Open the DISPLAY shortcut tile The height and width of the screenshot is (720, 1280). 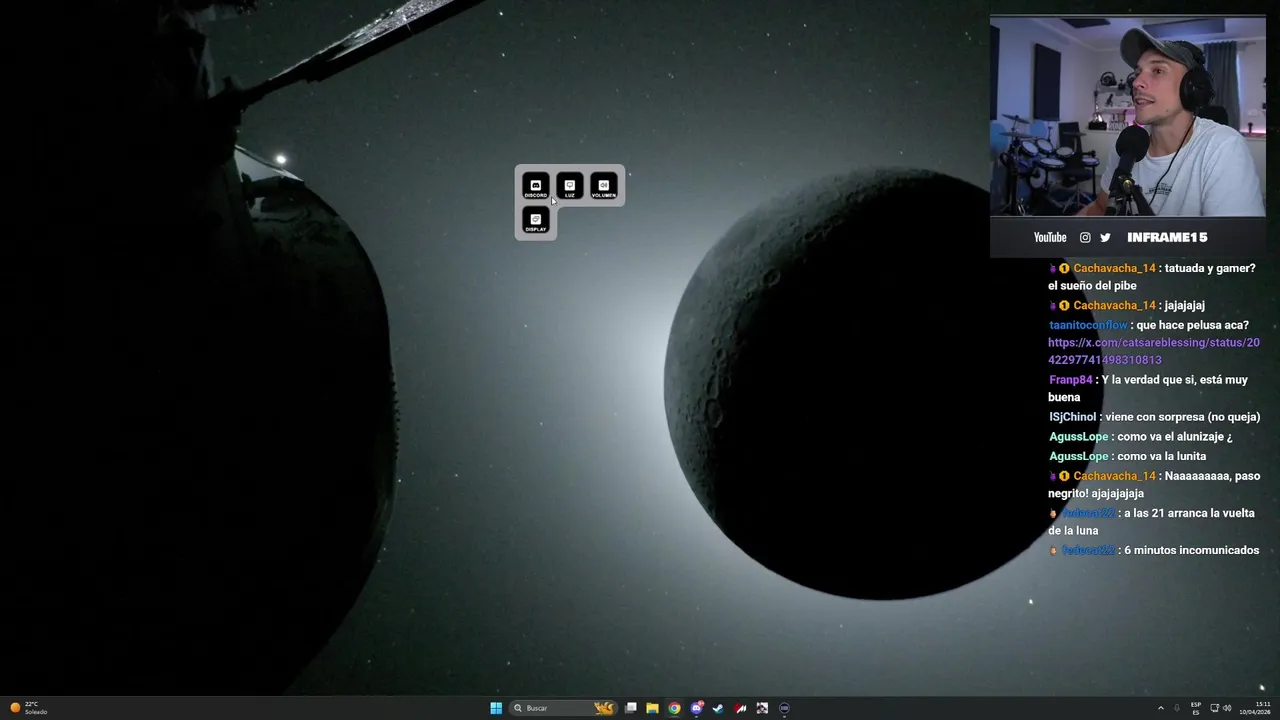tap(535, 220)
